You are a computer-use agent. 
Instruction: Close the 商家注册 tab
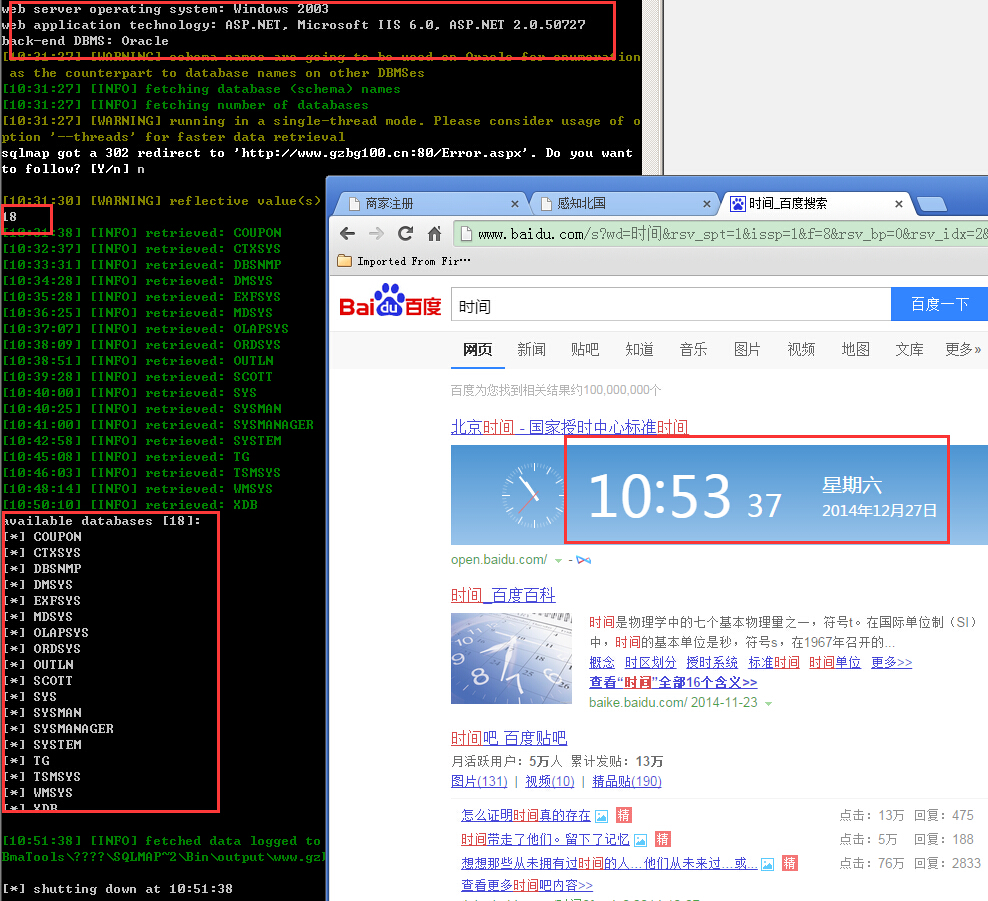tap(515, 204)
